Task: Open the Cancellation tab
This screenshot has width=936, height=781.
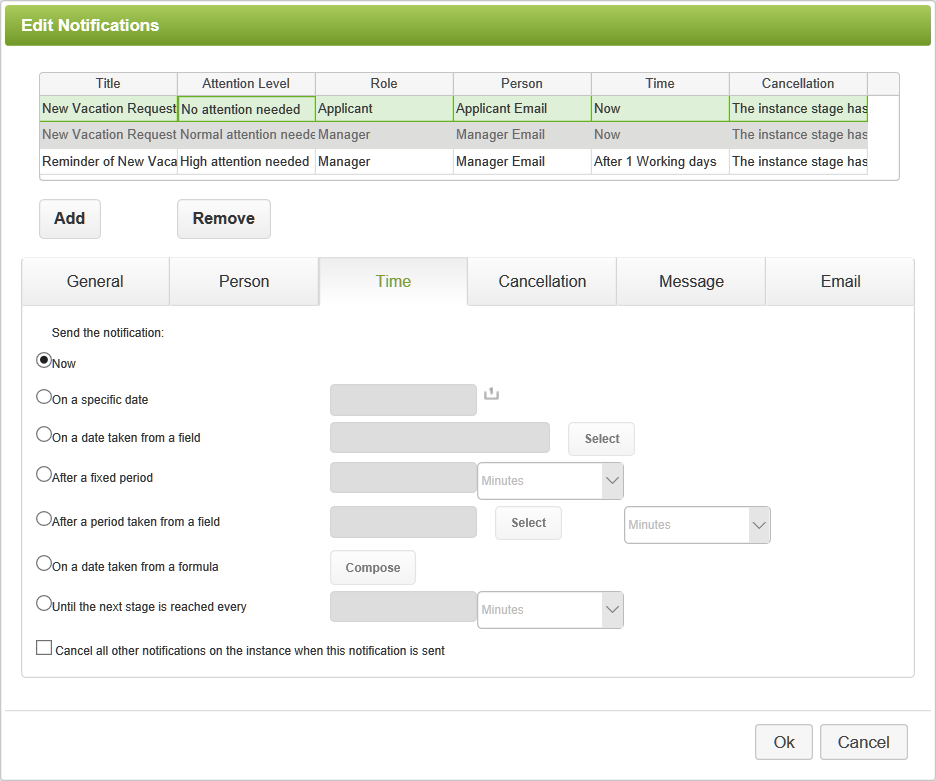Action: 542,282
